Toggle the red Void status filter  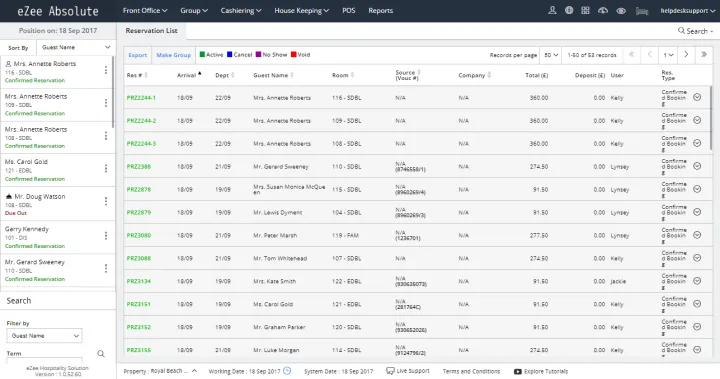[301, 55]
